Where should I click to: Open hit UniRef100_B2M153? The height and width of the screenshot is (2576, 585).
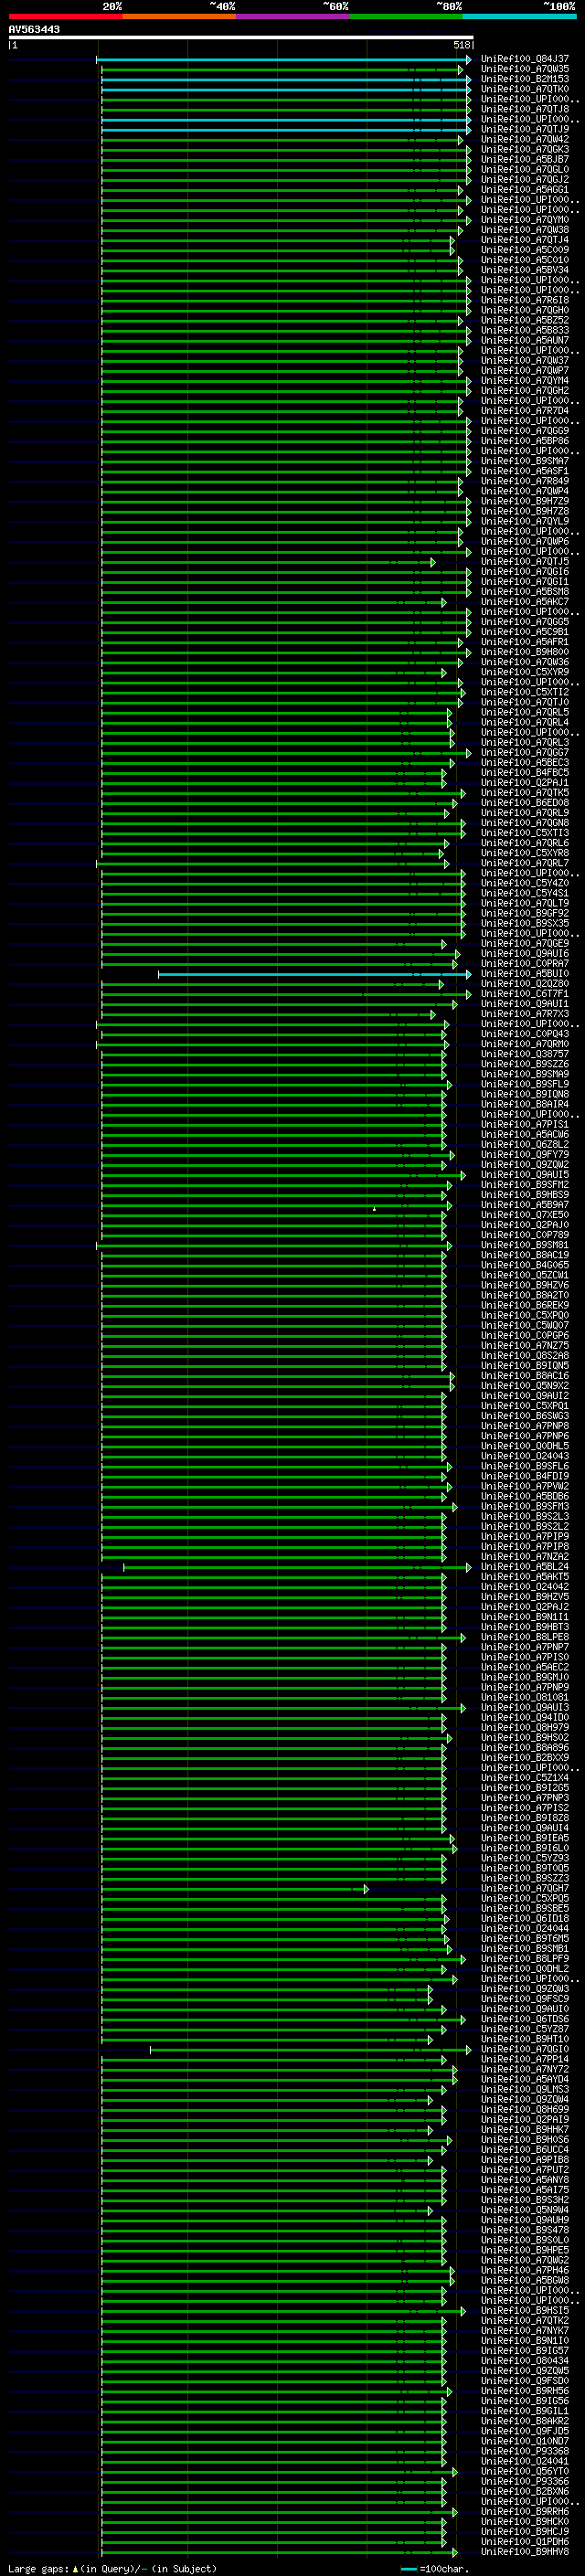[525, 79]
